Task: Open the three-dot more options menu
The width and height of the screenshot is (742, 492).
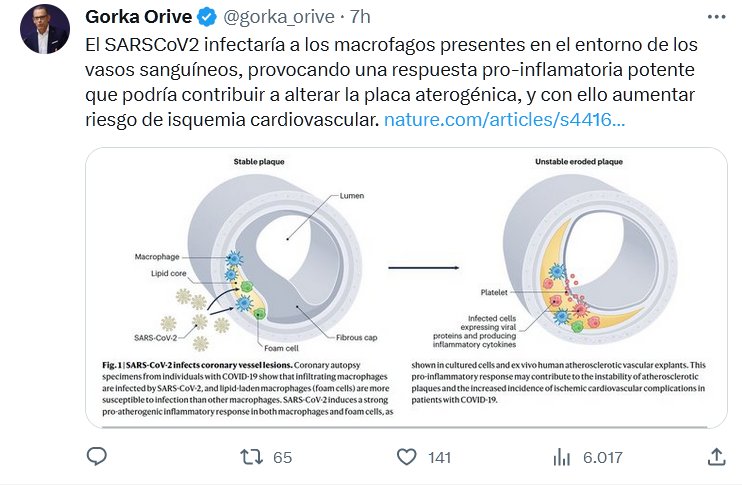Action: pos(716,17)
